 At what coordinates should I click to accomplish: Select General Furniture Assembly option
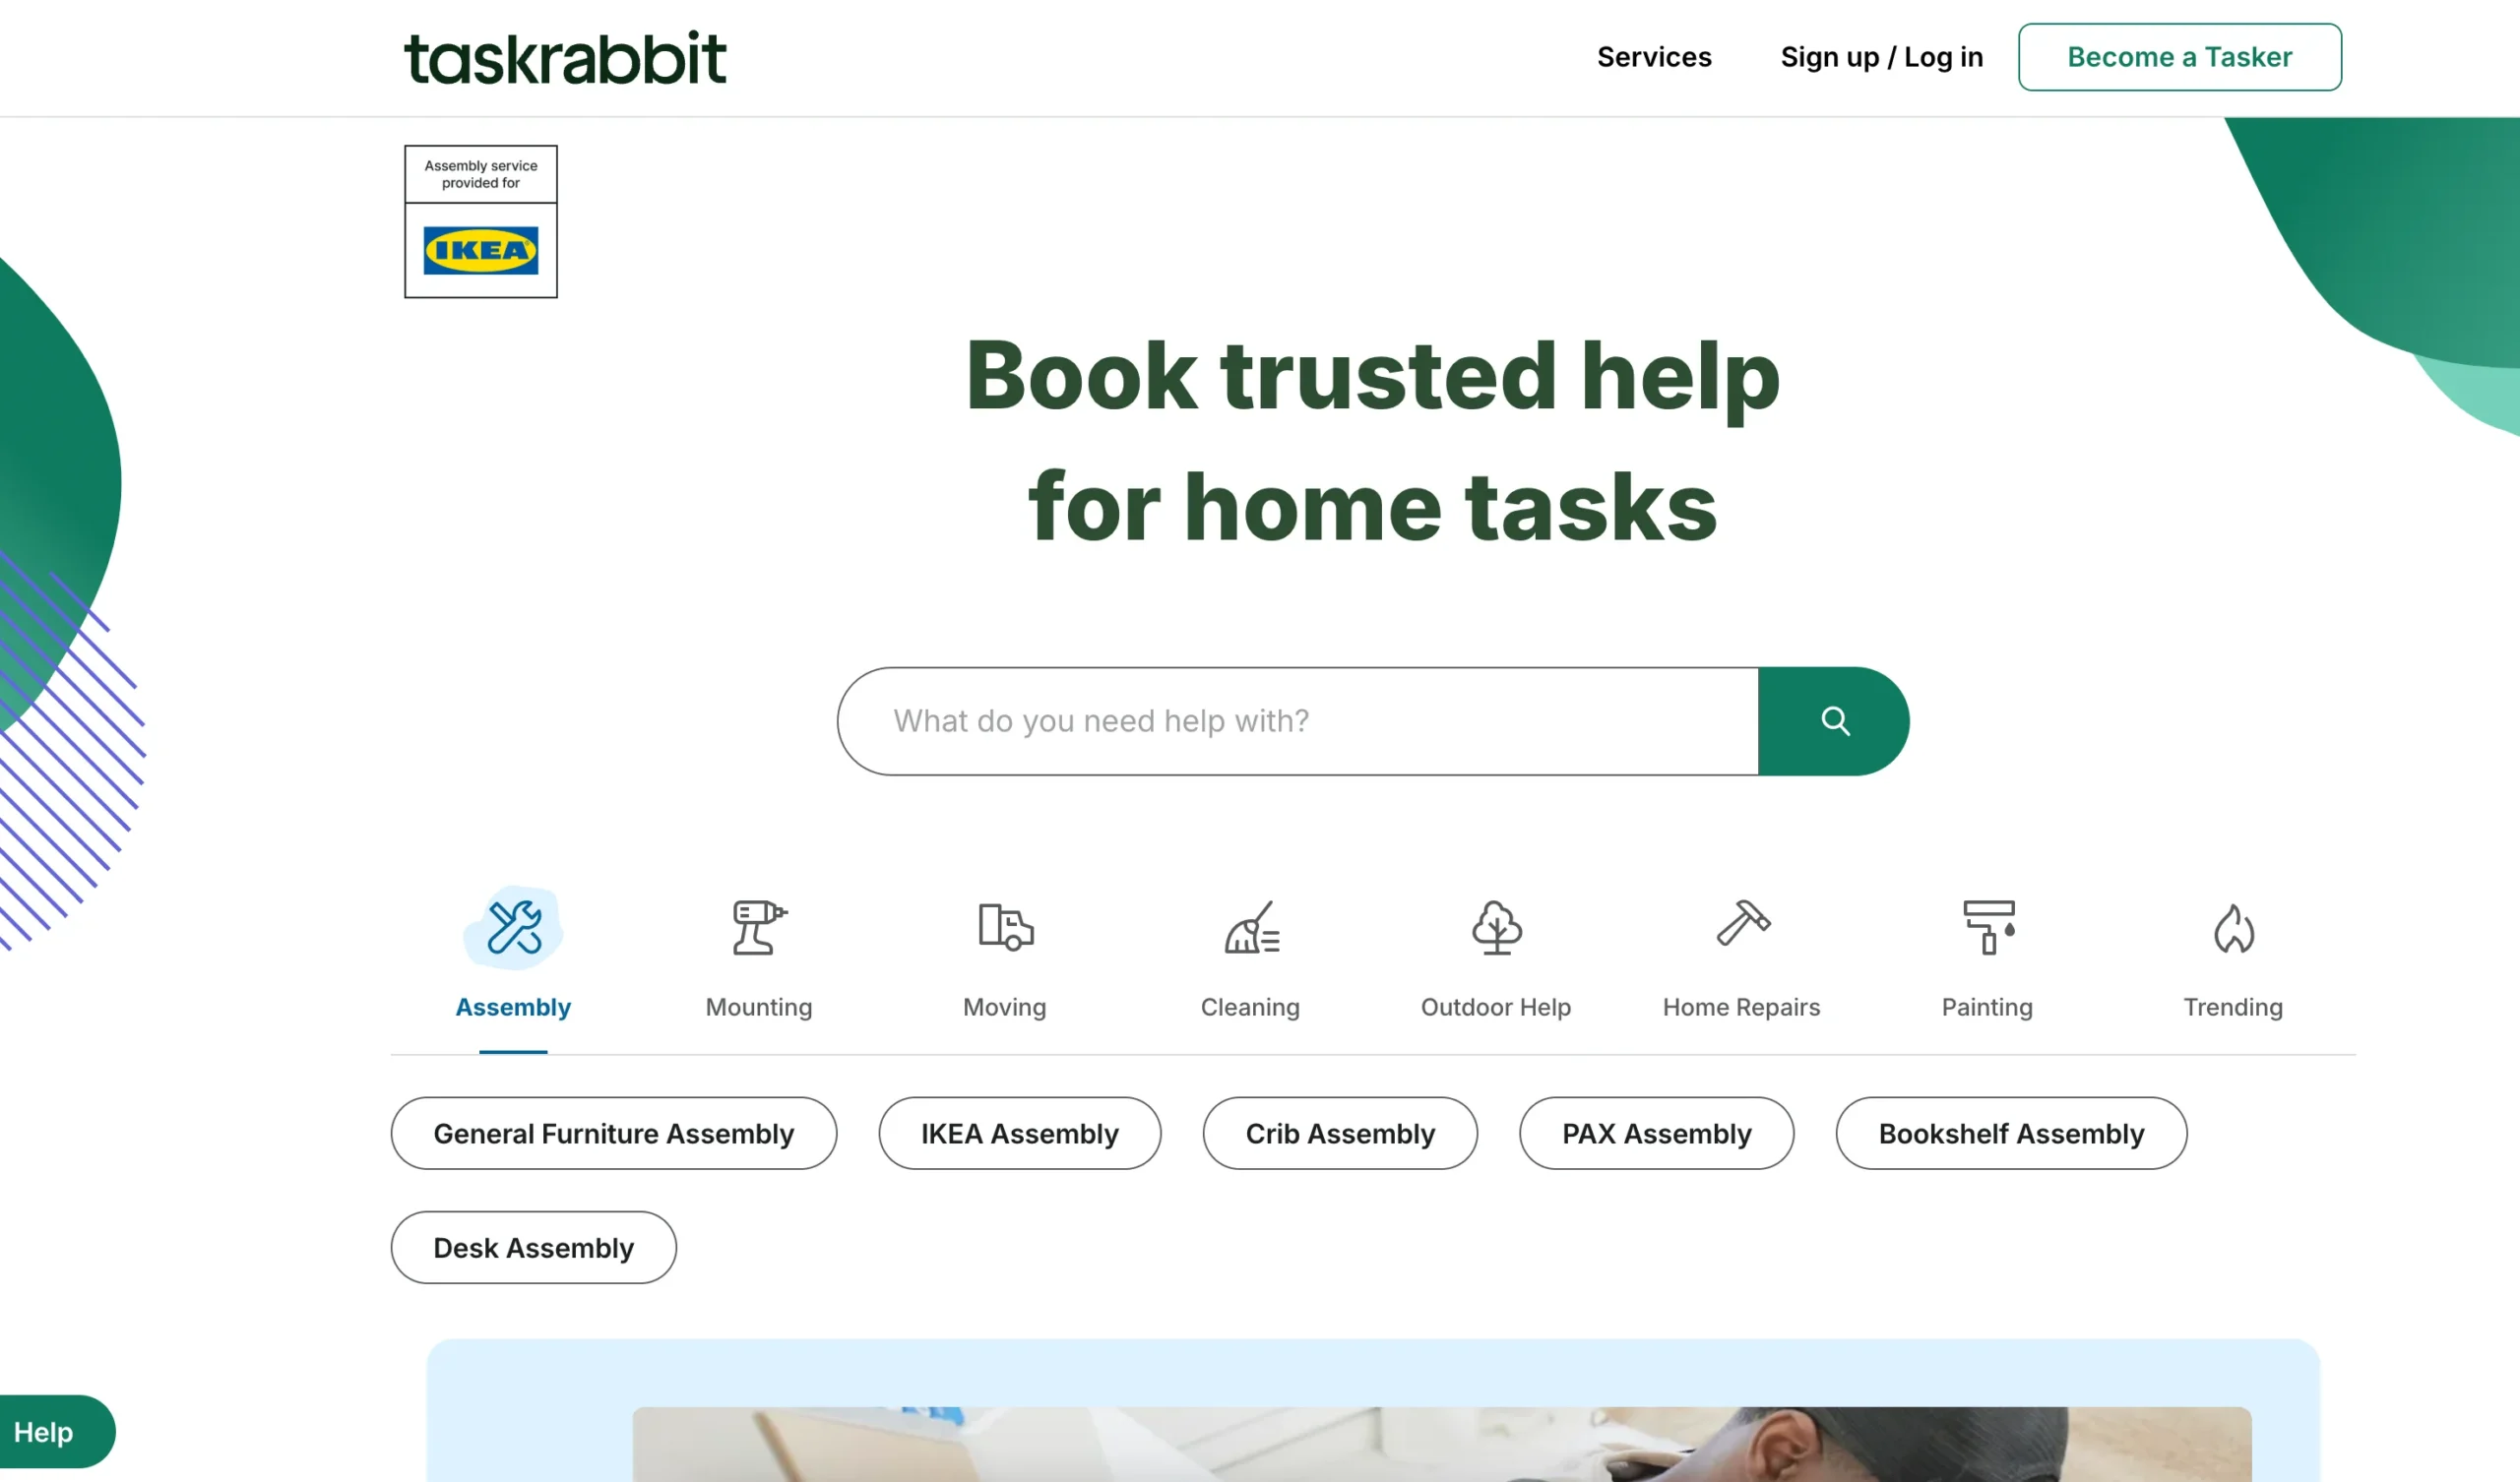tap(612, 1133)
